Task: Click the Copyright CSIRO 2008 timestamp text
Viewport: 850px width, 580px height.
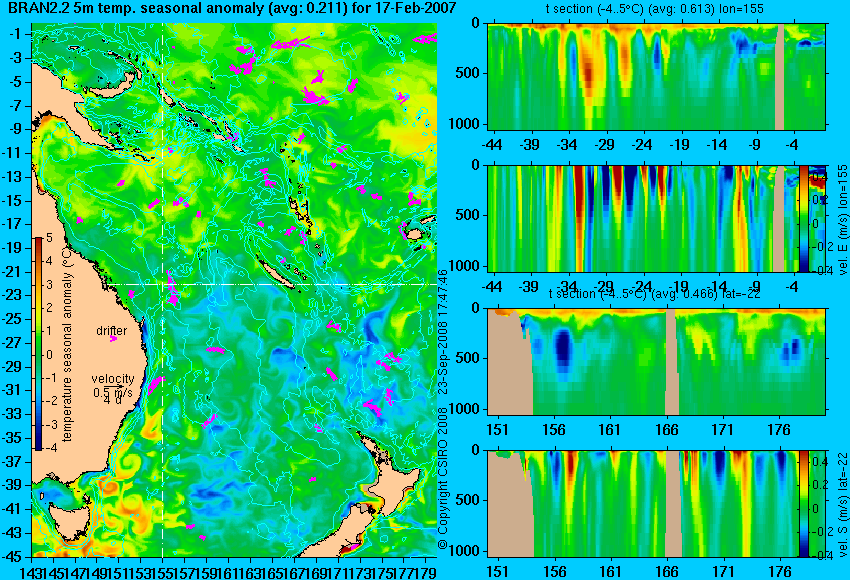Action: coord(443,410)
